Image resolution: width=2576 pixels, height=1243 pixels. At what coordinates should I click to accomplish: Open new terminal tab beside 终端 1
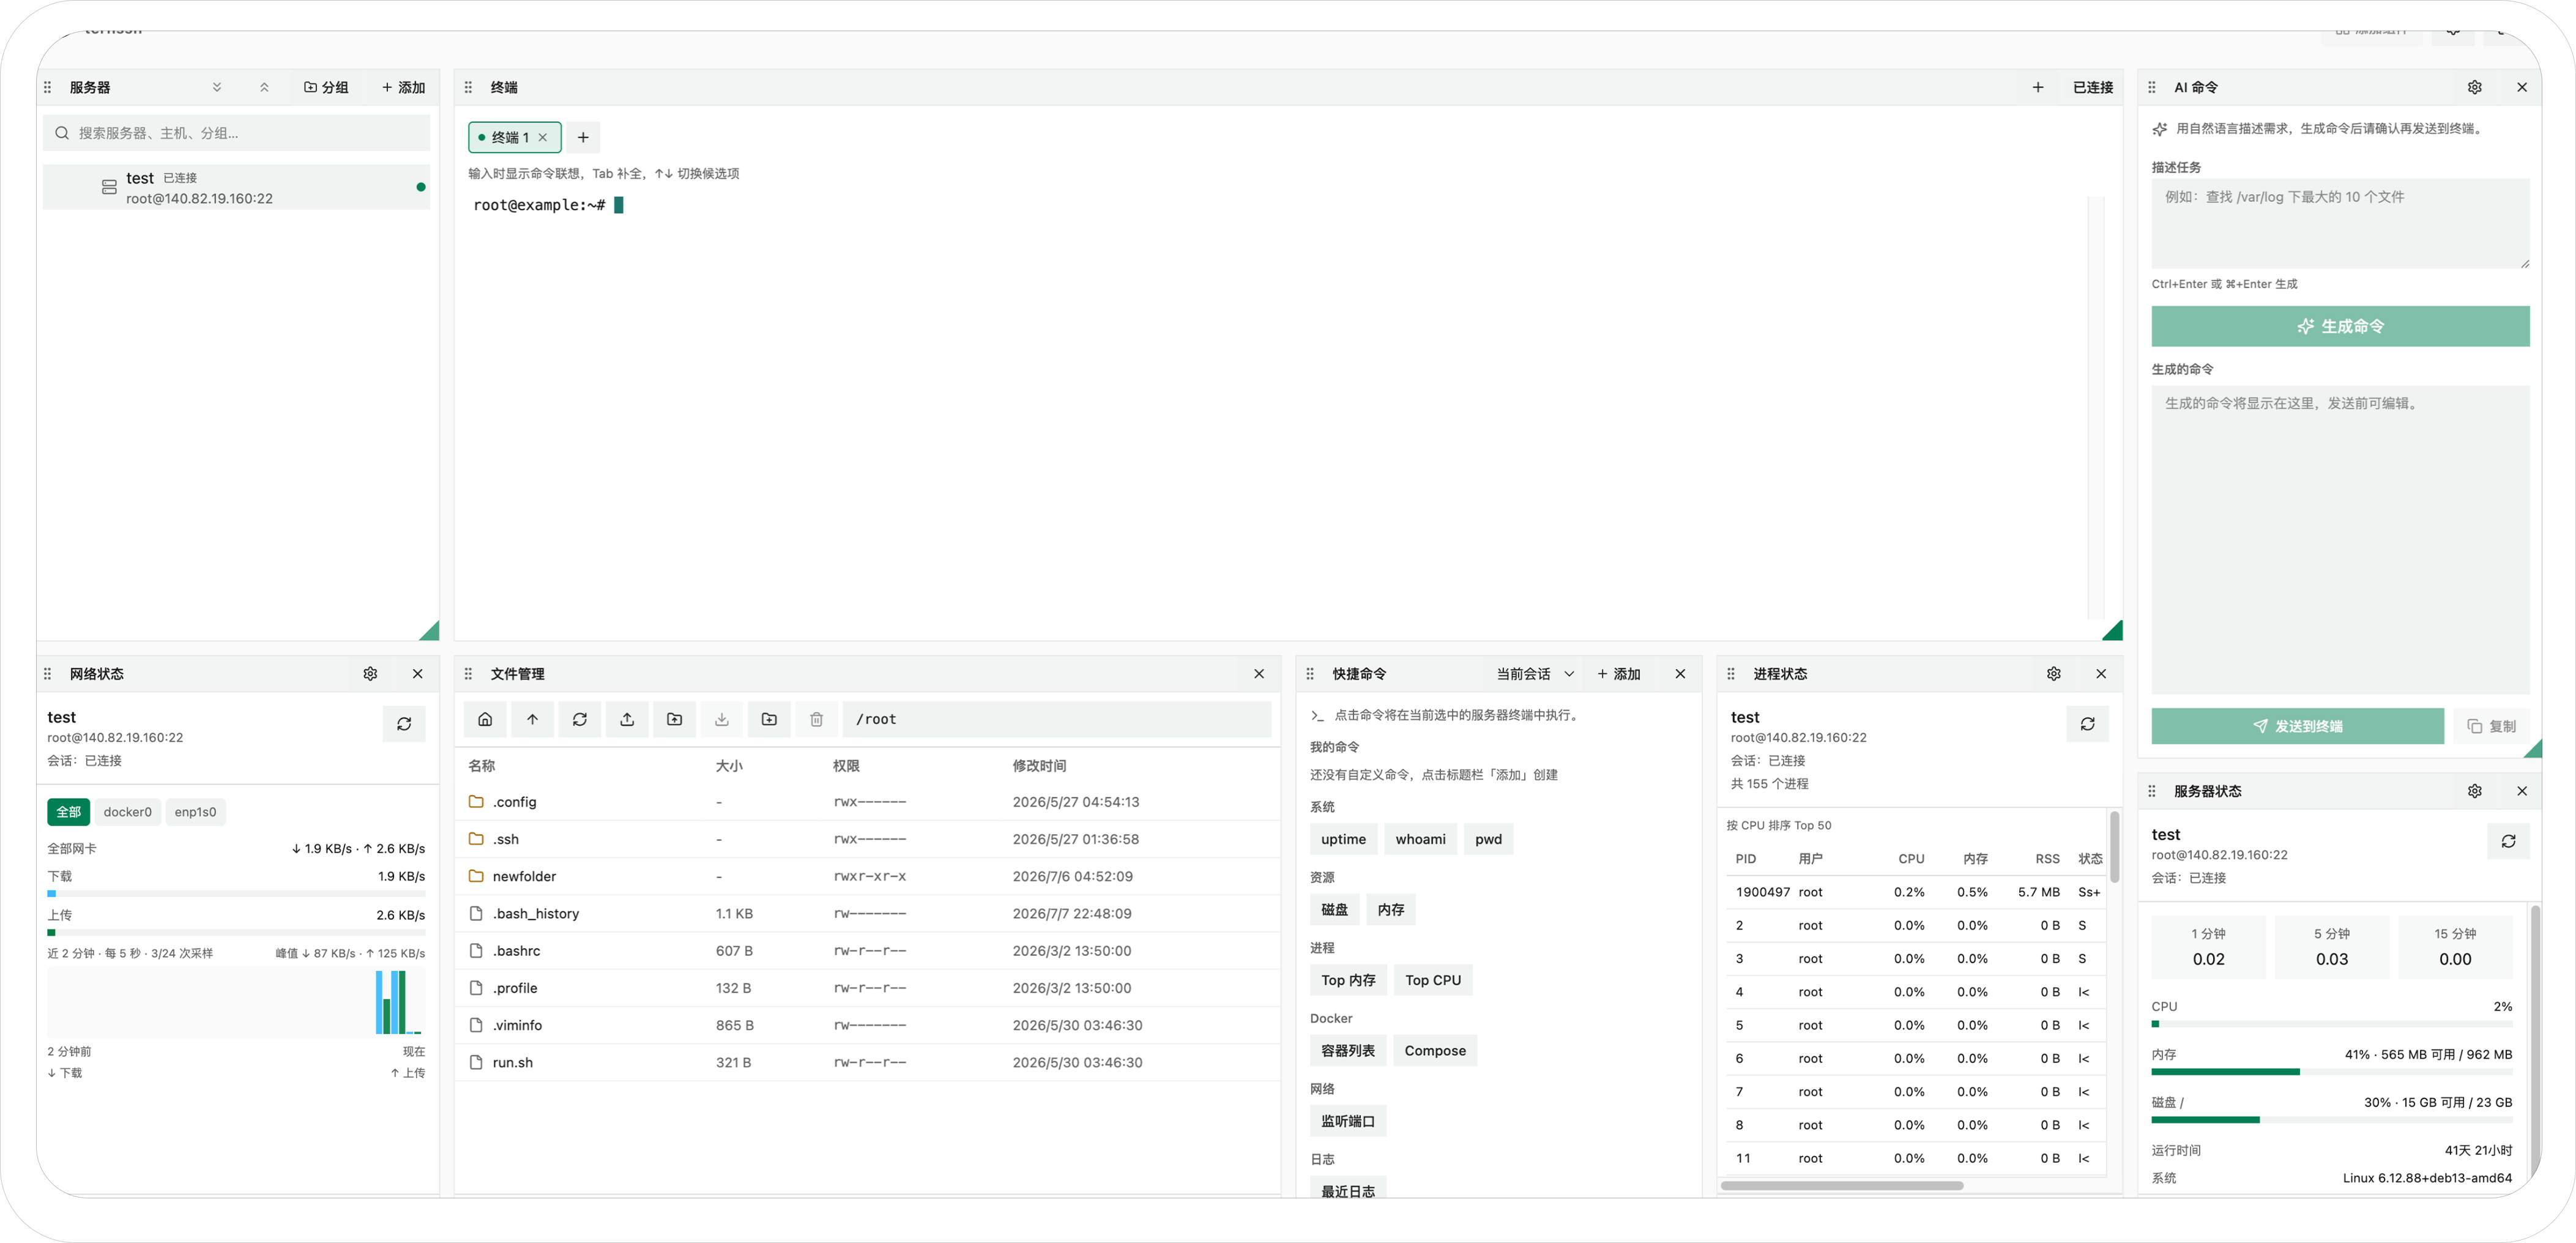[x=583, y=137]
